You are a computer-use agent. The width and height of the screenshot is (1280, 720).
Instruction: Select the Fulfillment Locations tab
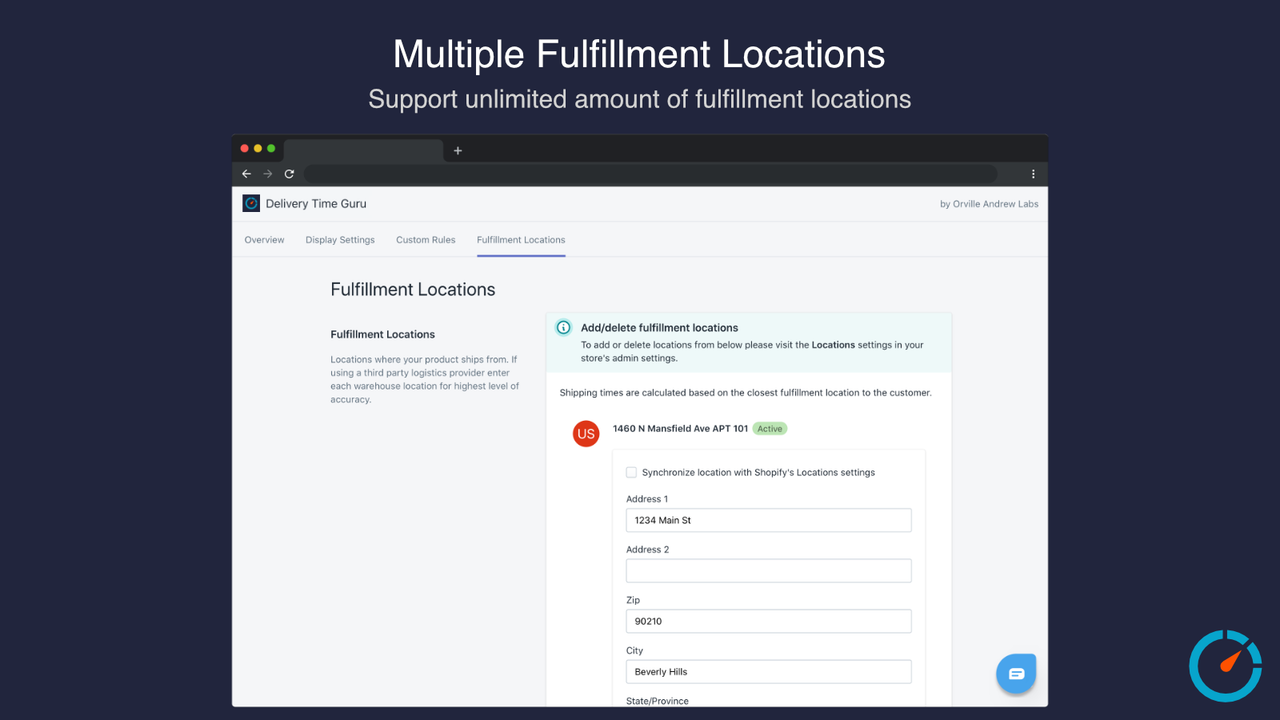point(520,240)
